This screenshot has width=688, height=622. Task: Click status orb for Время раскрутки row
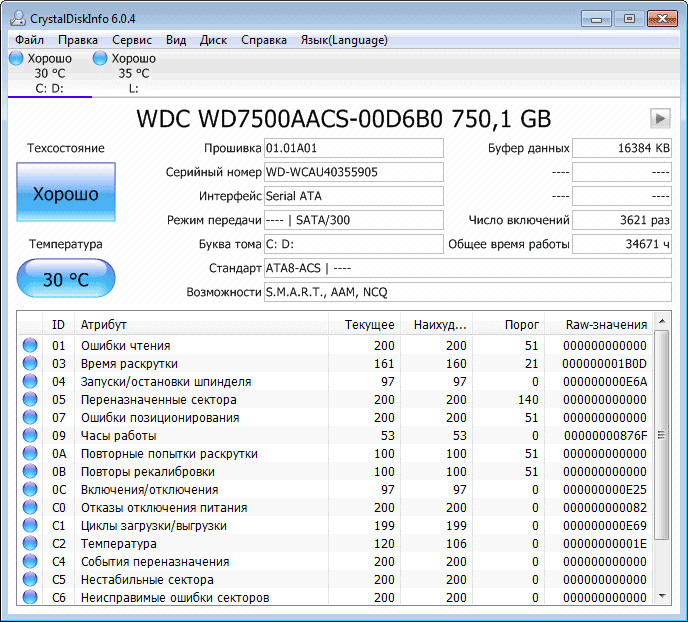point(30,363)
